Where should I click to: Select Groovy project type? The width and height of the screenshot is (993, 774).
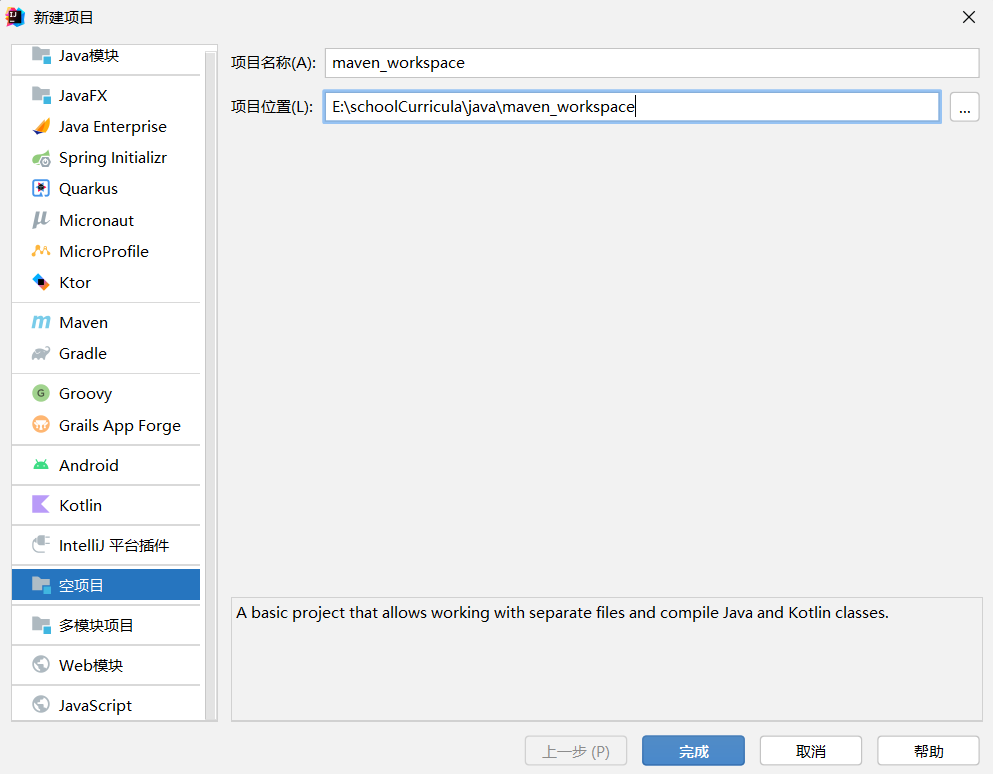[x=106, y=393]
